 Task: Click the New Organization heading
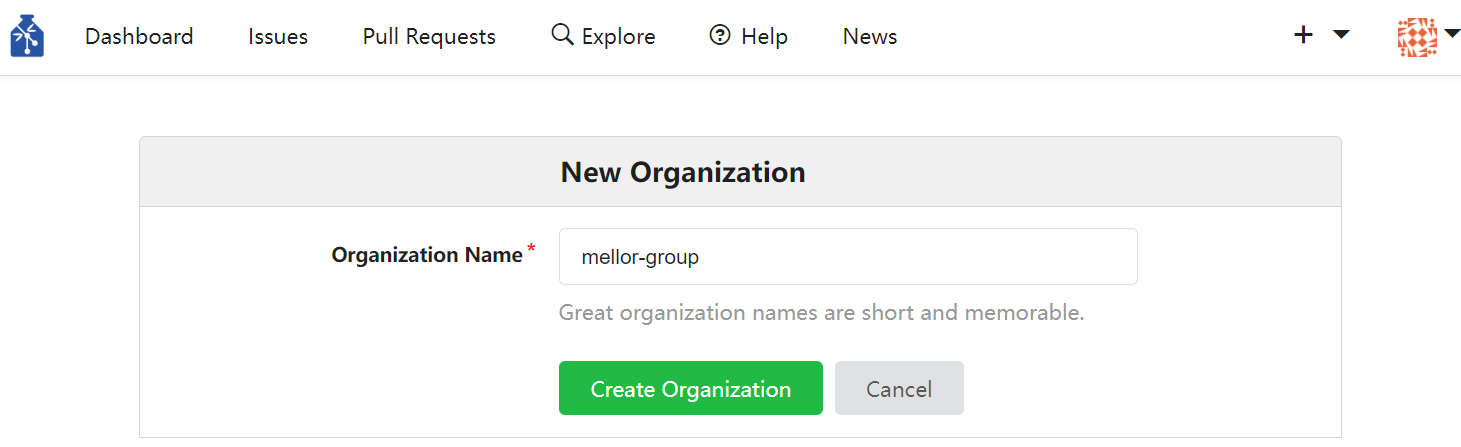(x=683, y=172)
